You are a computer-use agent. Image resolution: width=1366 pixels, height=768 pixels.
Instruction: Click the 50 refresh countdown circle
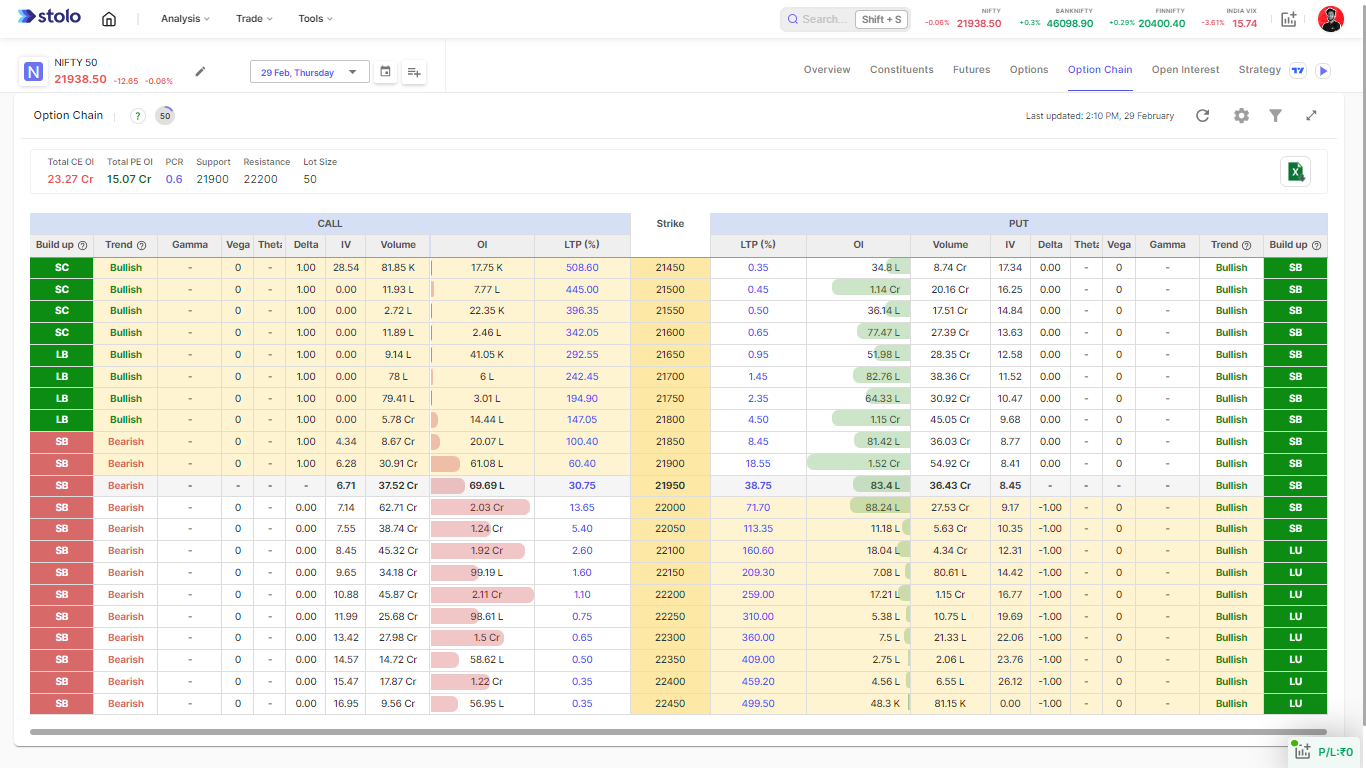pyautogui.click(x=165, y=116)
